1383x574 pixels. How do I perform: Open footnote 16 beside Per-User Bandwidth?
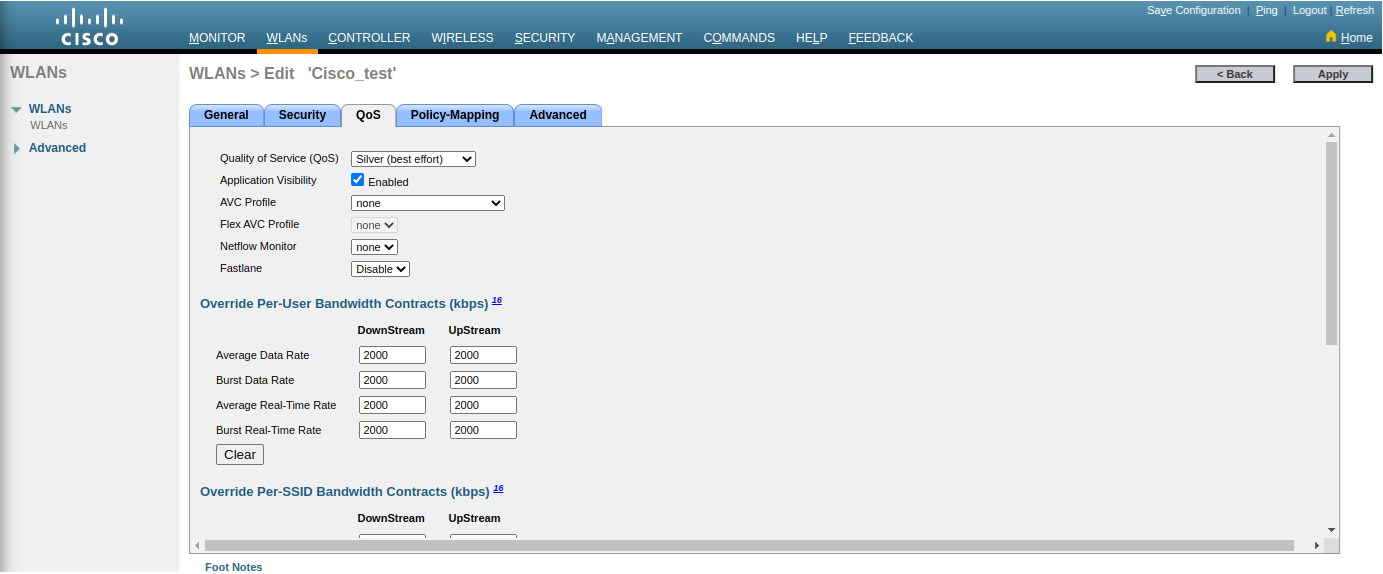(497, 300)
